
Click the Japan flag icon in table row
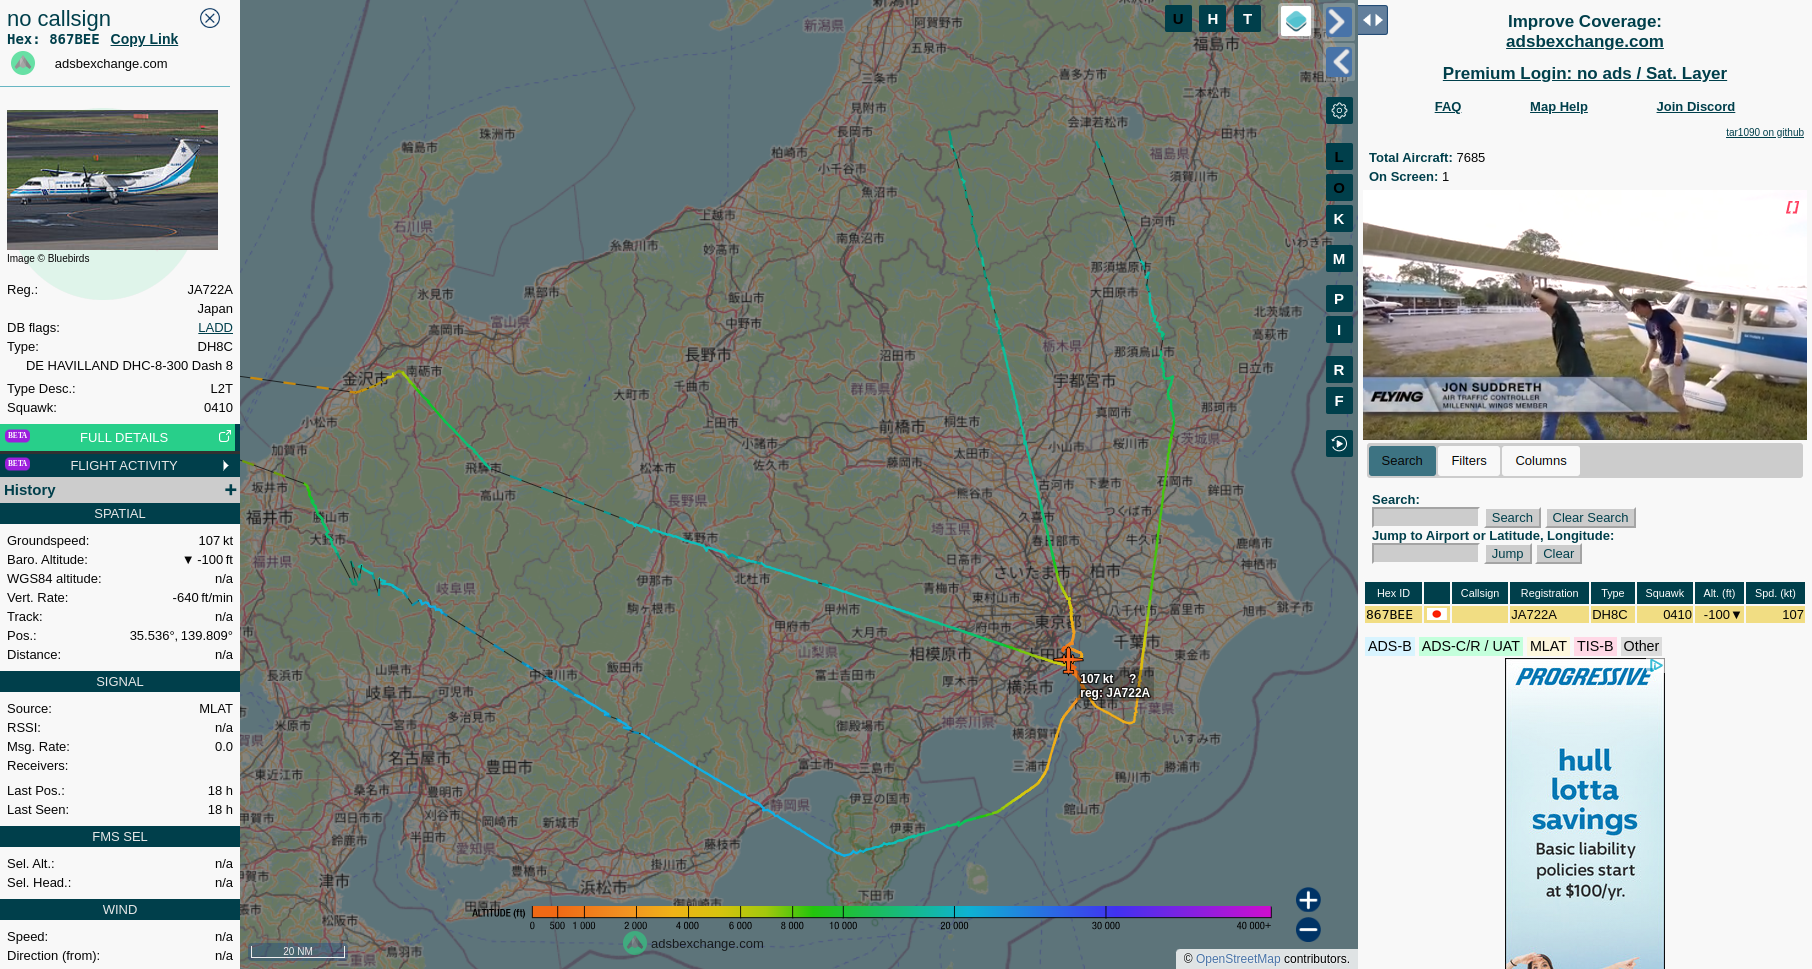coord(1436,615)
